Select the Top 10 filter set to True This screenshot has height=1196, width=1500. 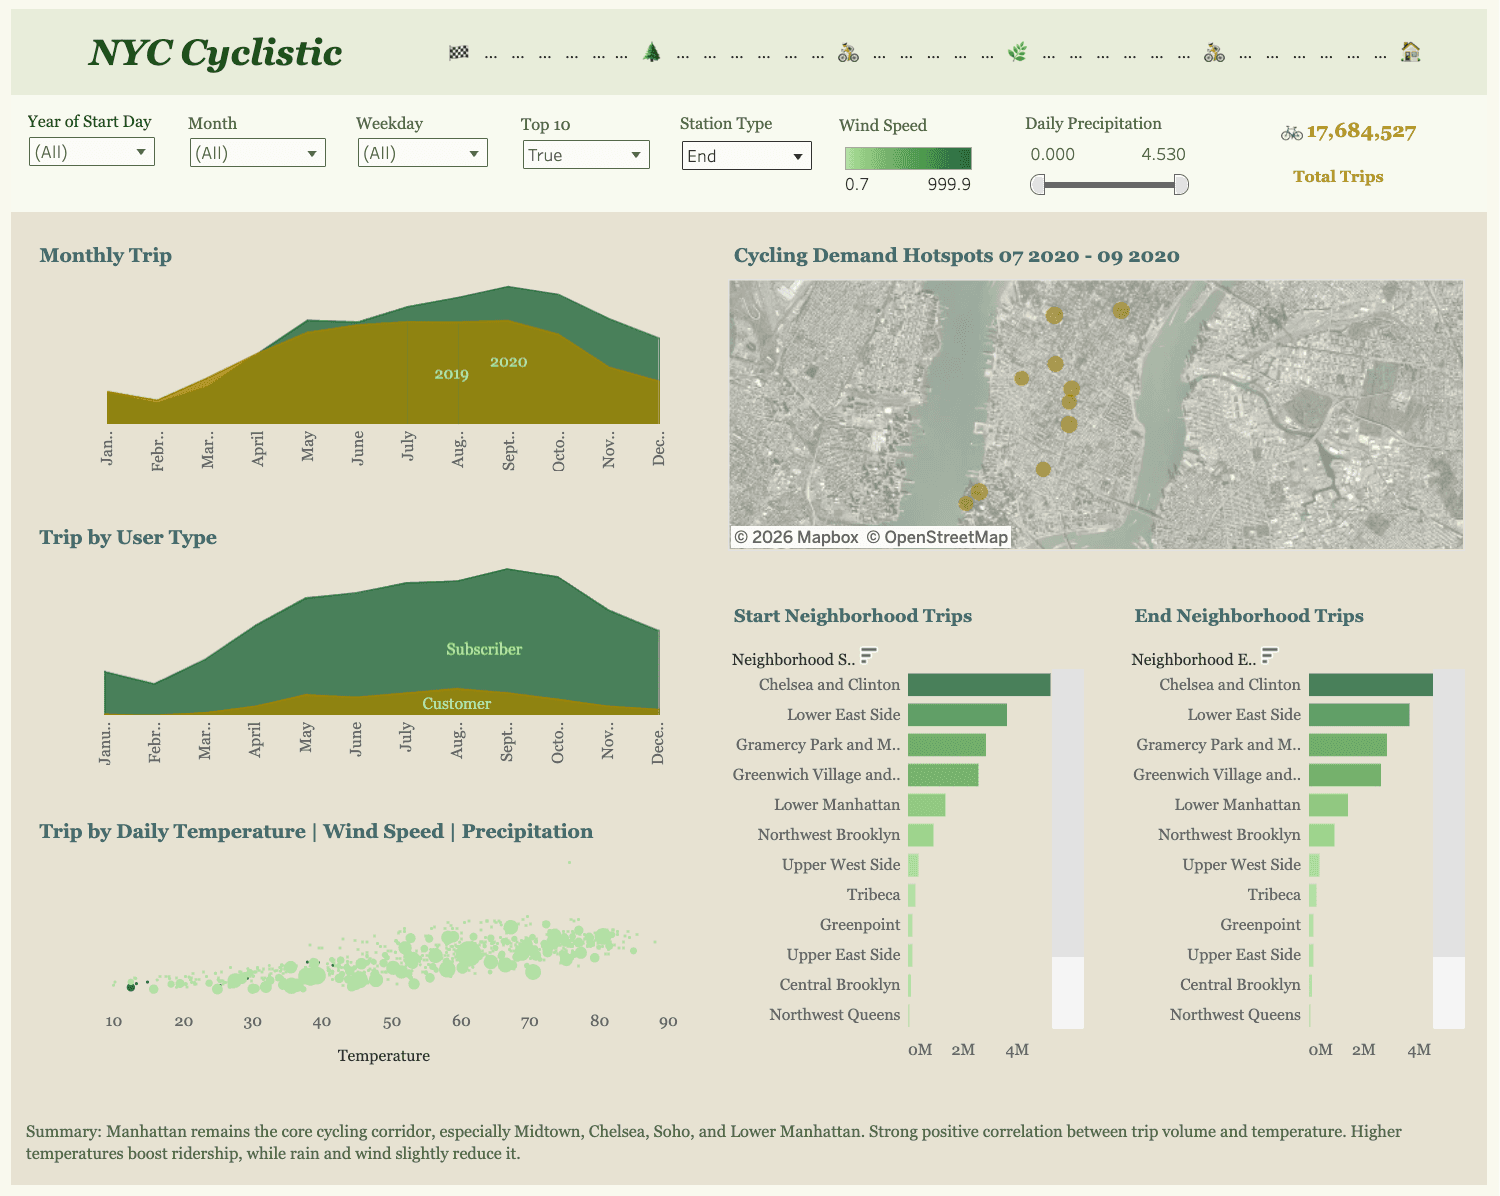585,155
